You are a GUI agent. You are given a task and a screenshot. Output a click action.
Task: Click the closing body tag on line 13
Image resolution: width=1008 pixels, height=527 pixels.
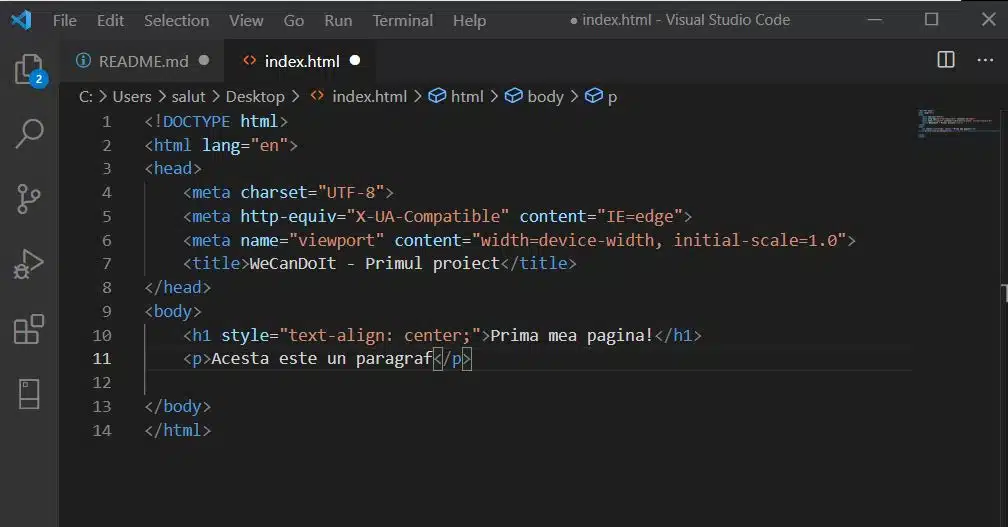coord(177,406)
